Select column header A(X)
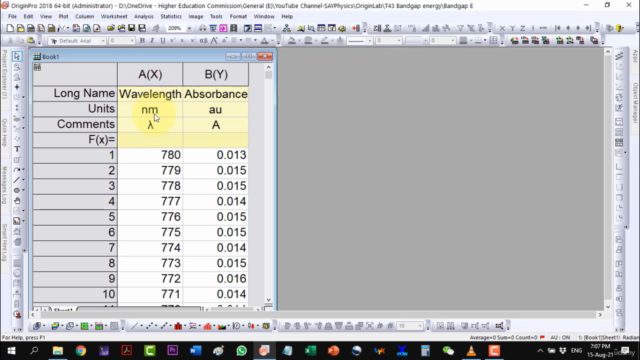The image size is (640, 360). (150, 74)
